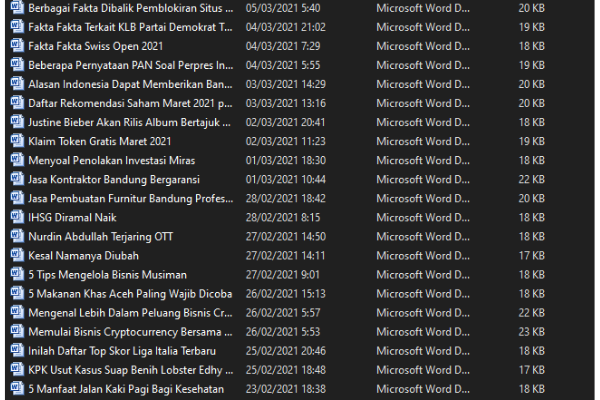Click file name Memulai Bisnis Cryptocurrency Bersama
This screenshot has height=400, width=600.
130,332
